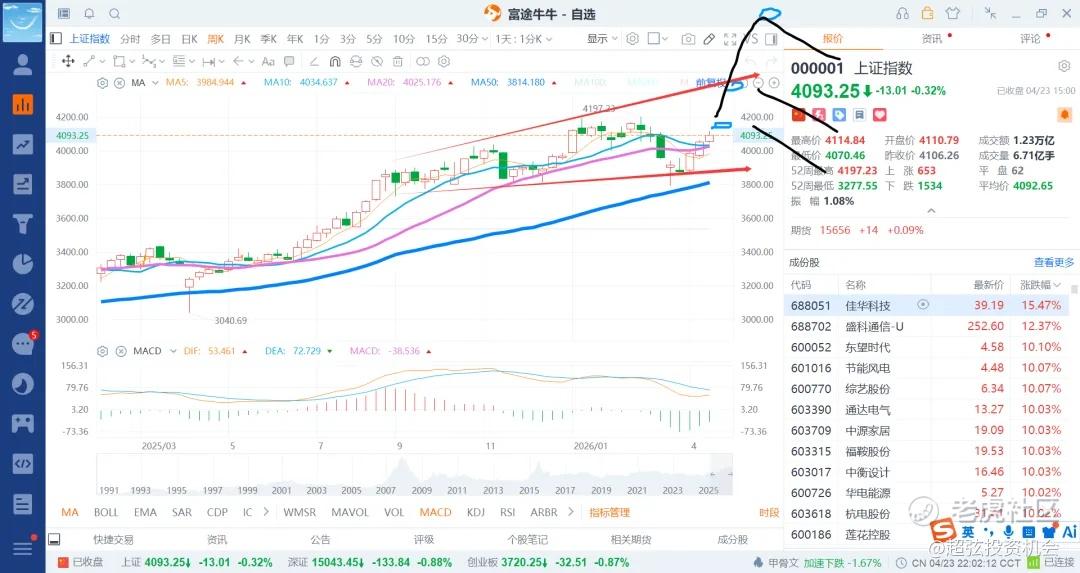Delete drawings with the trash icon

pyautogui.click(x=397, y=61)
